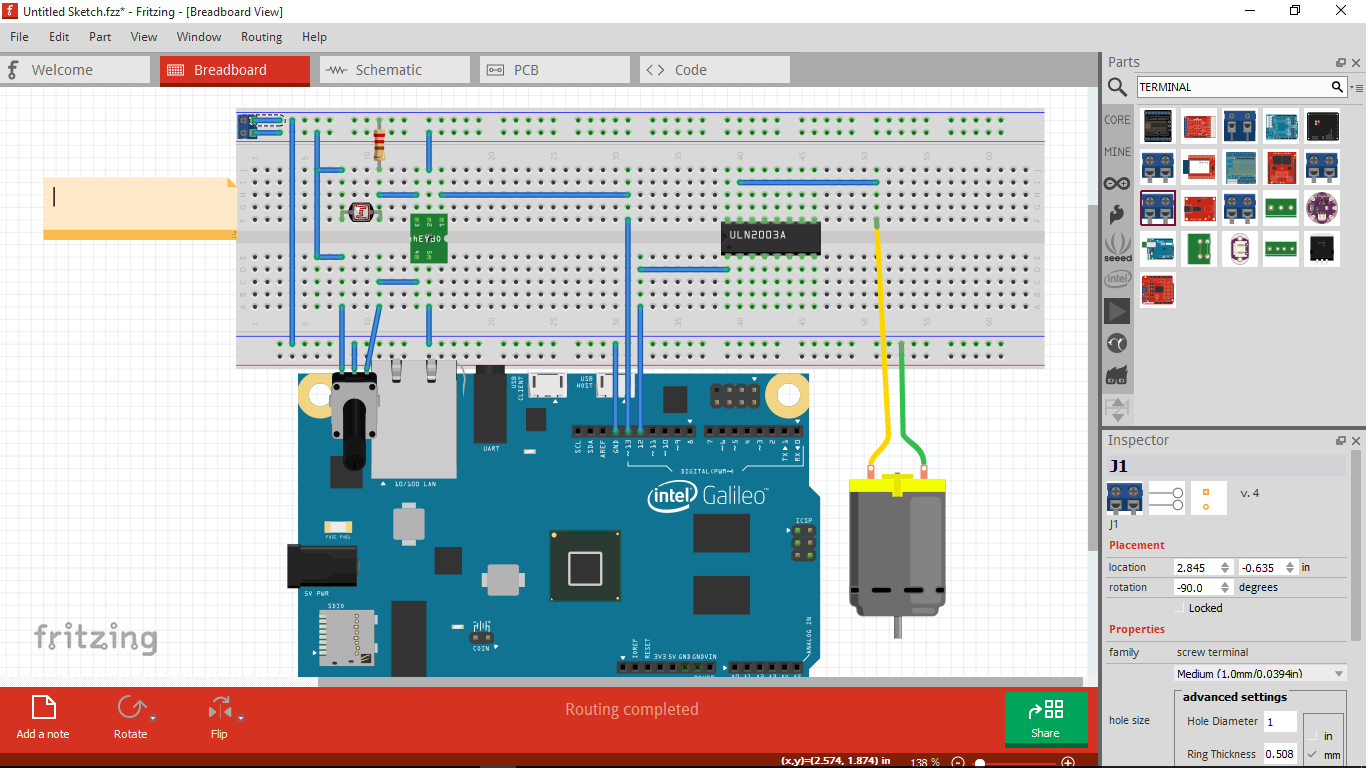This screenshot has width=1366, height=768.
Task: Step the location Y value spinner
Action: 1290,567
